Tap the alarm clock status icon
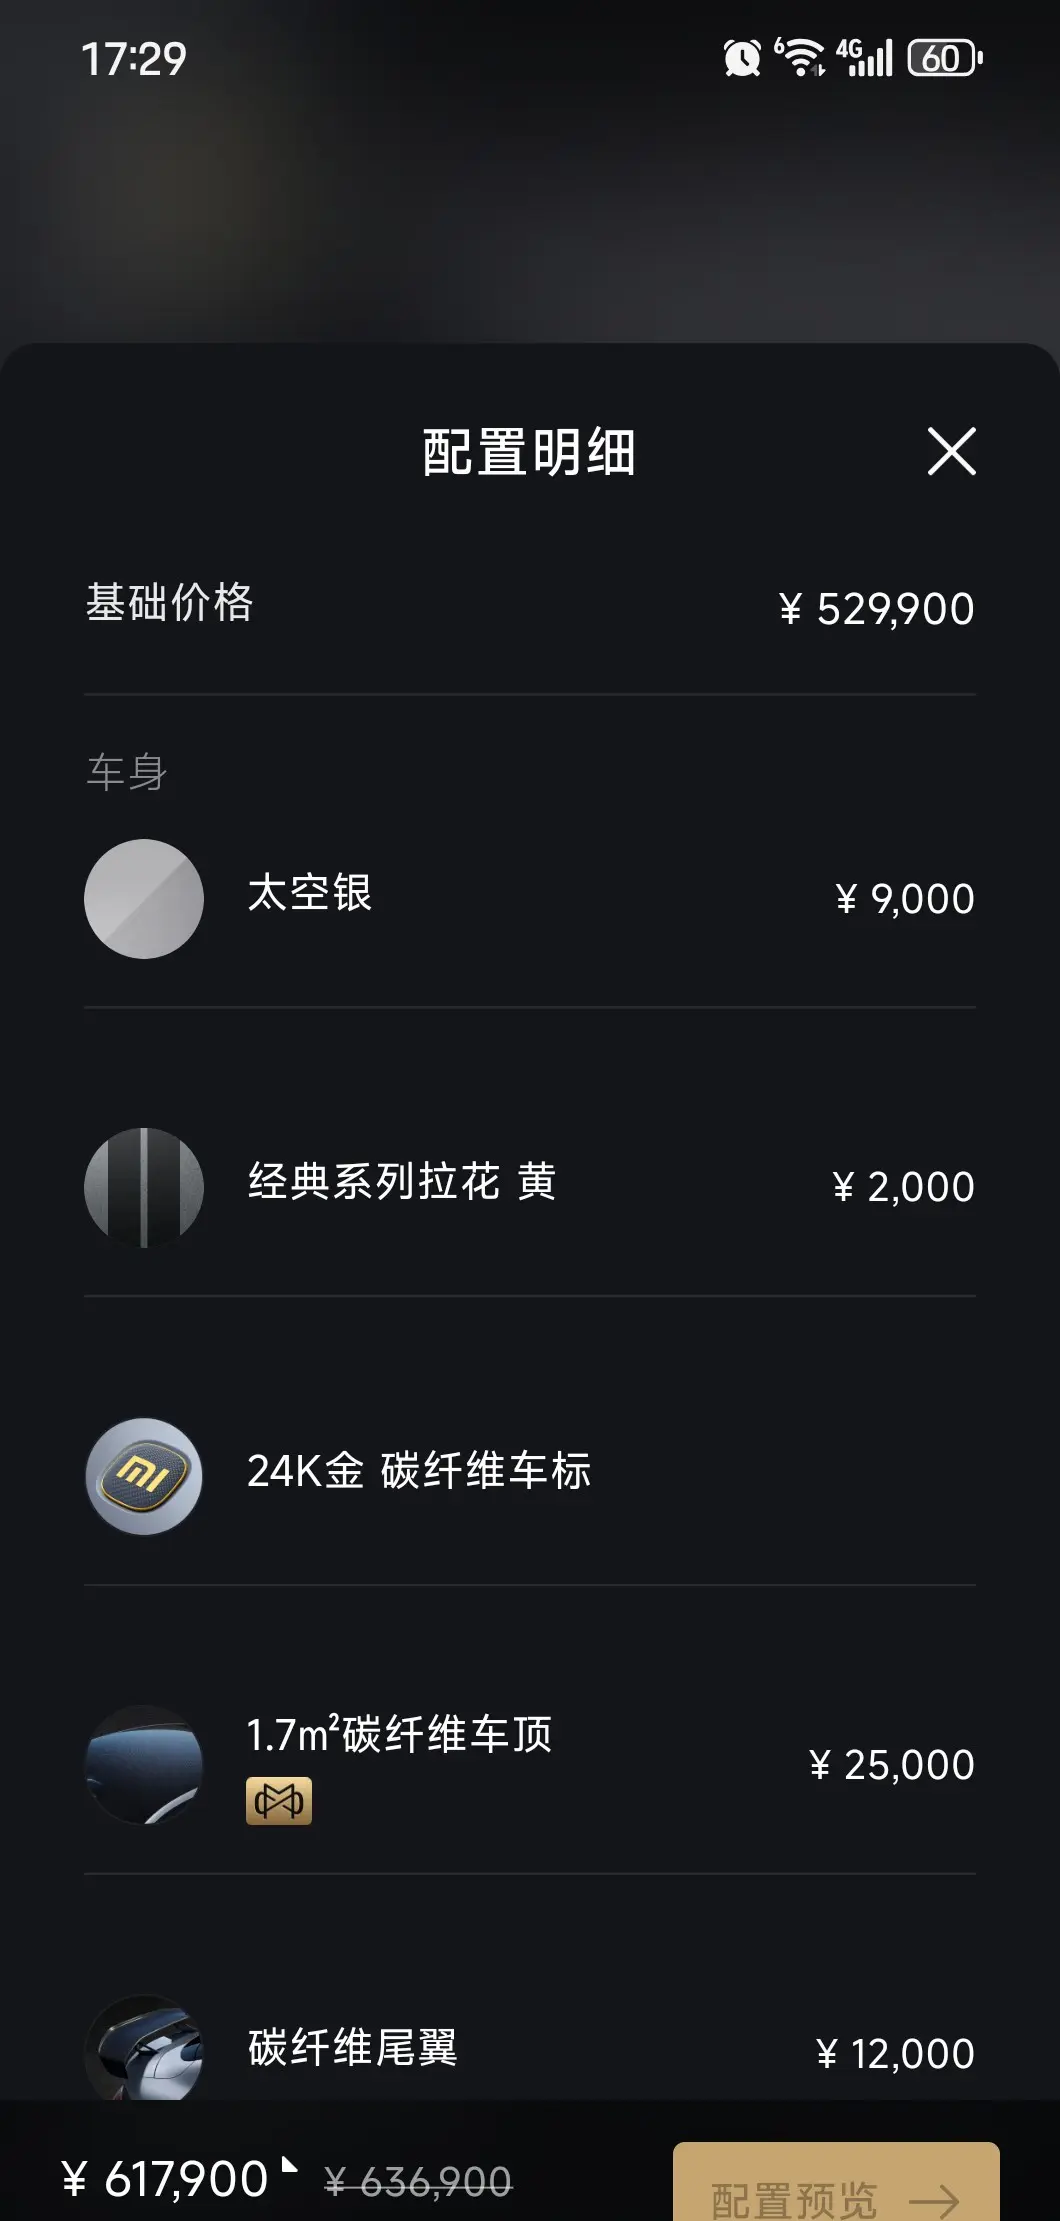The image size is (1060, 2221). click(742, 58)
